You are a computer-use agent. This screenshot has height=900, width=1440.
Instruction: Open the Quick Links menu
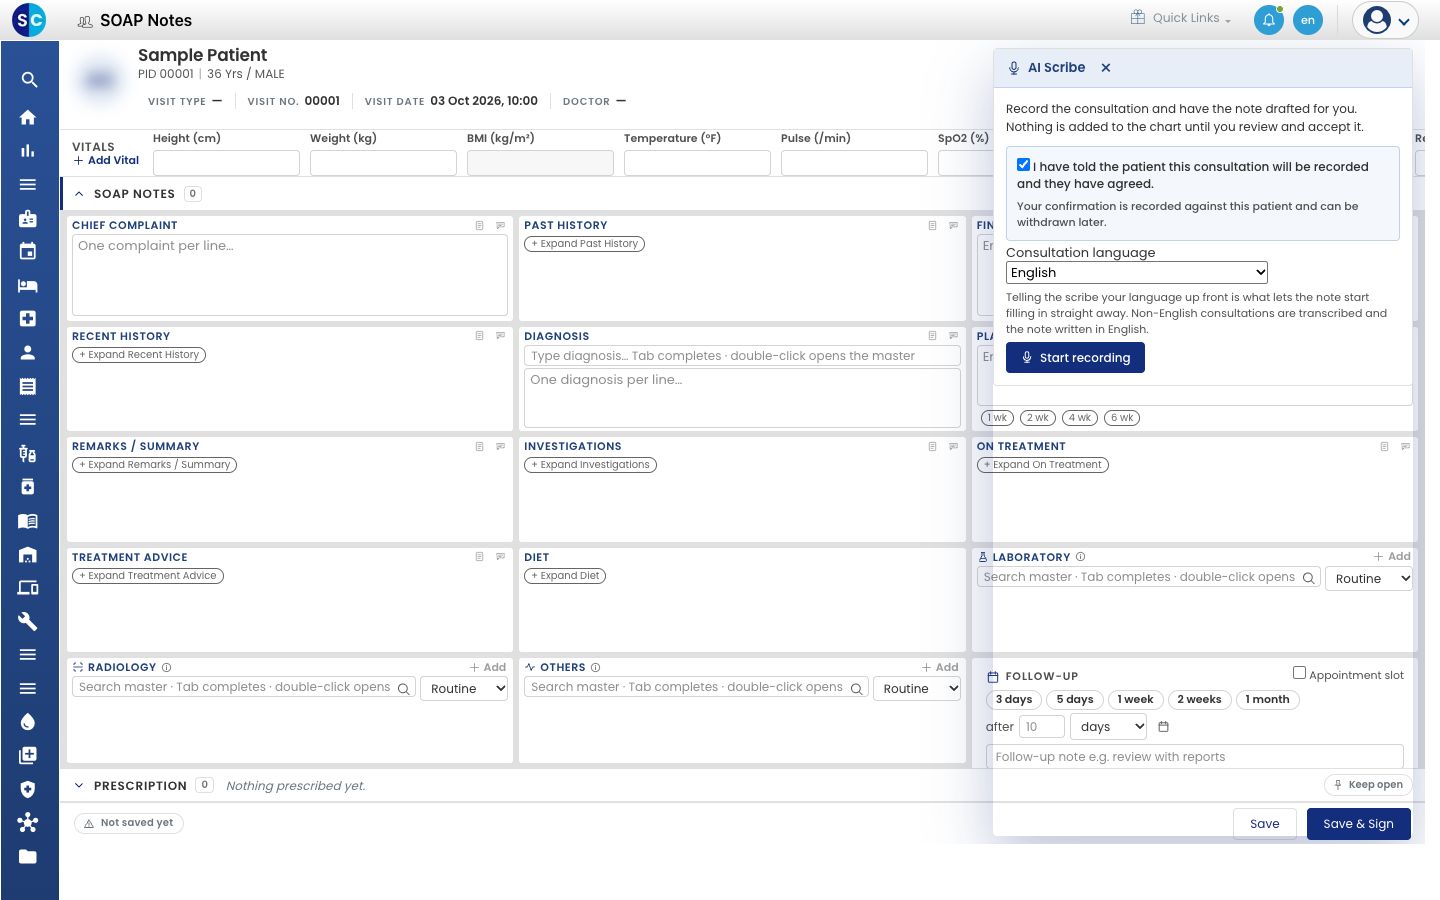pos(1181,18)
